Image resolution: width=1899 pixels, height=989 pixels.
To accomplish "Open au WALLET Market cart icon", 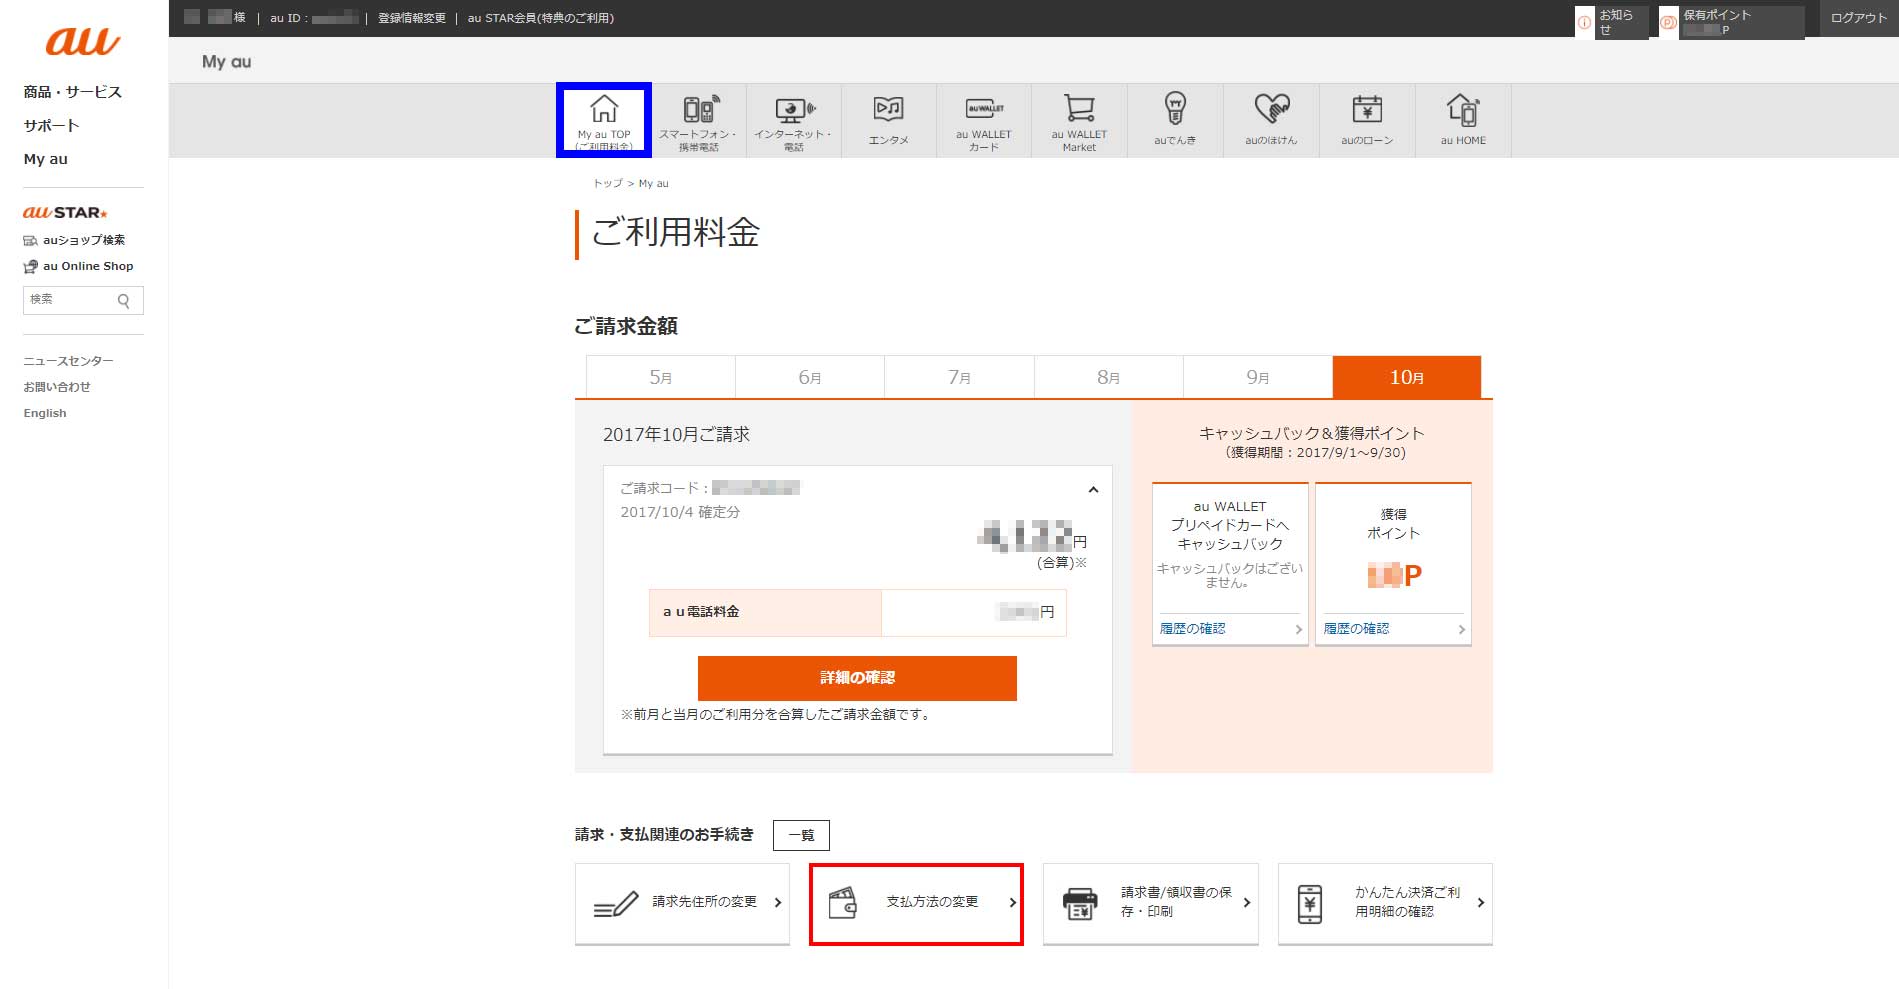I will [x=1079, y=108].
